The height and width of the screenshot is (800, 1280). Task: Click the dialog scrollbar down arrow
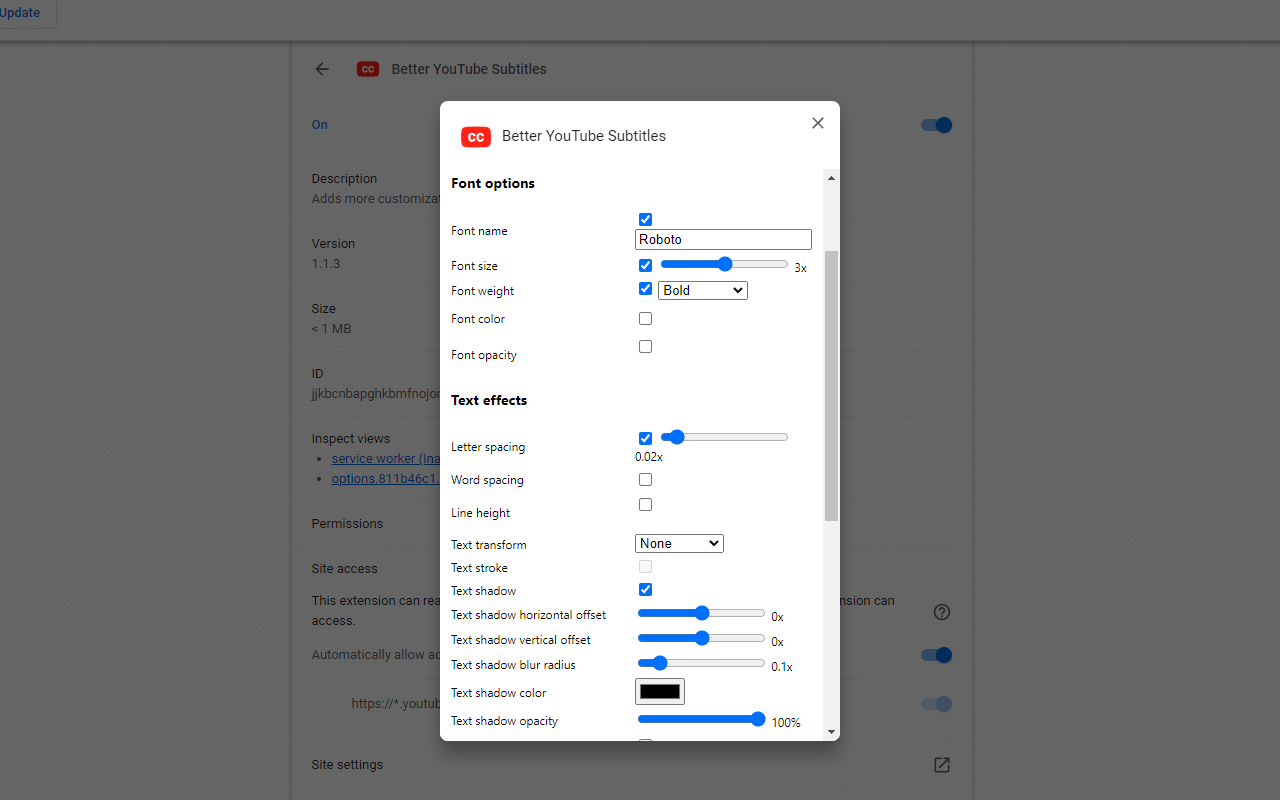831,732
